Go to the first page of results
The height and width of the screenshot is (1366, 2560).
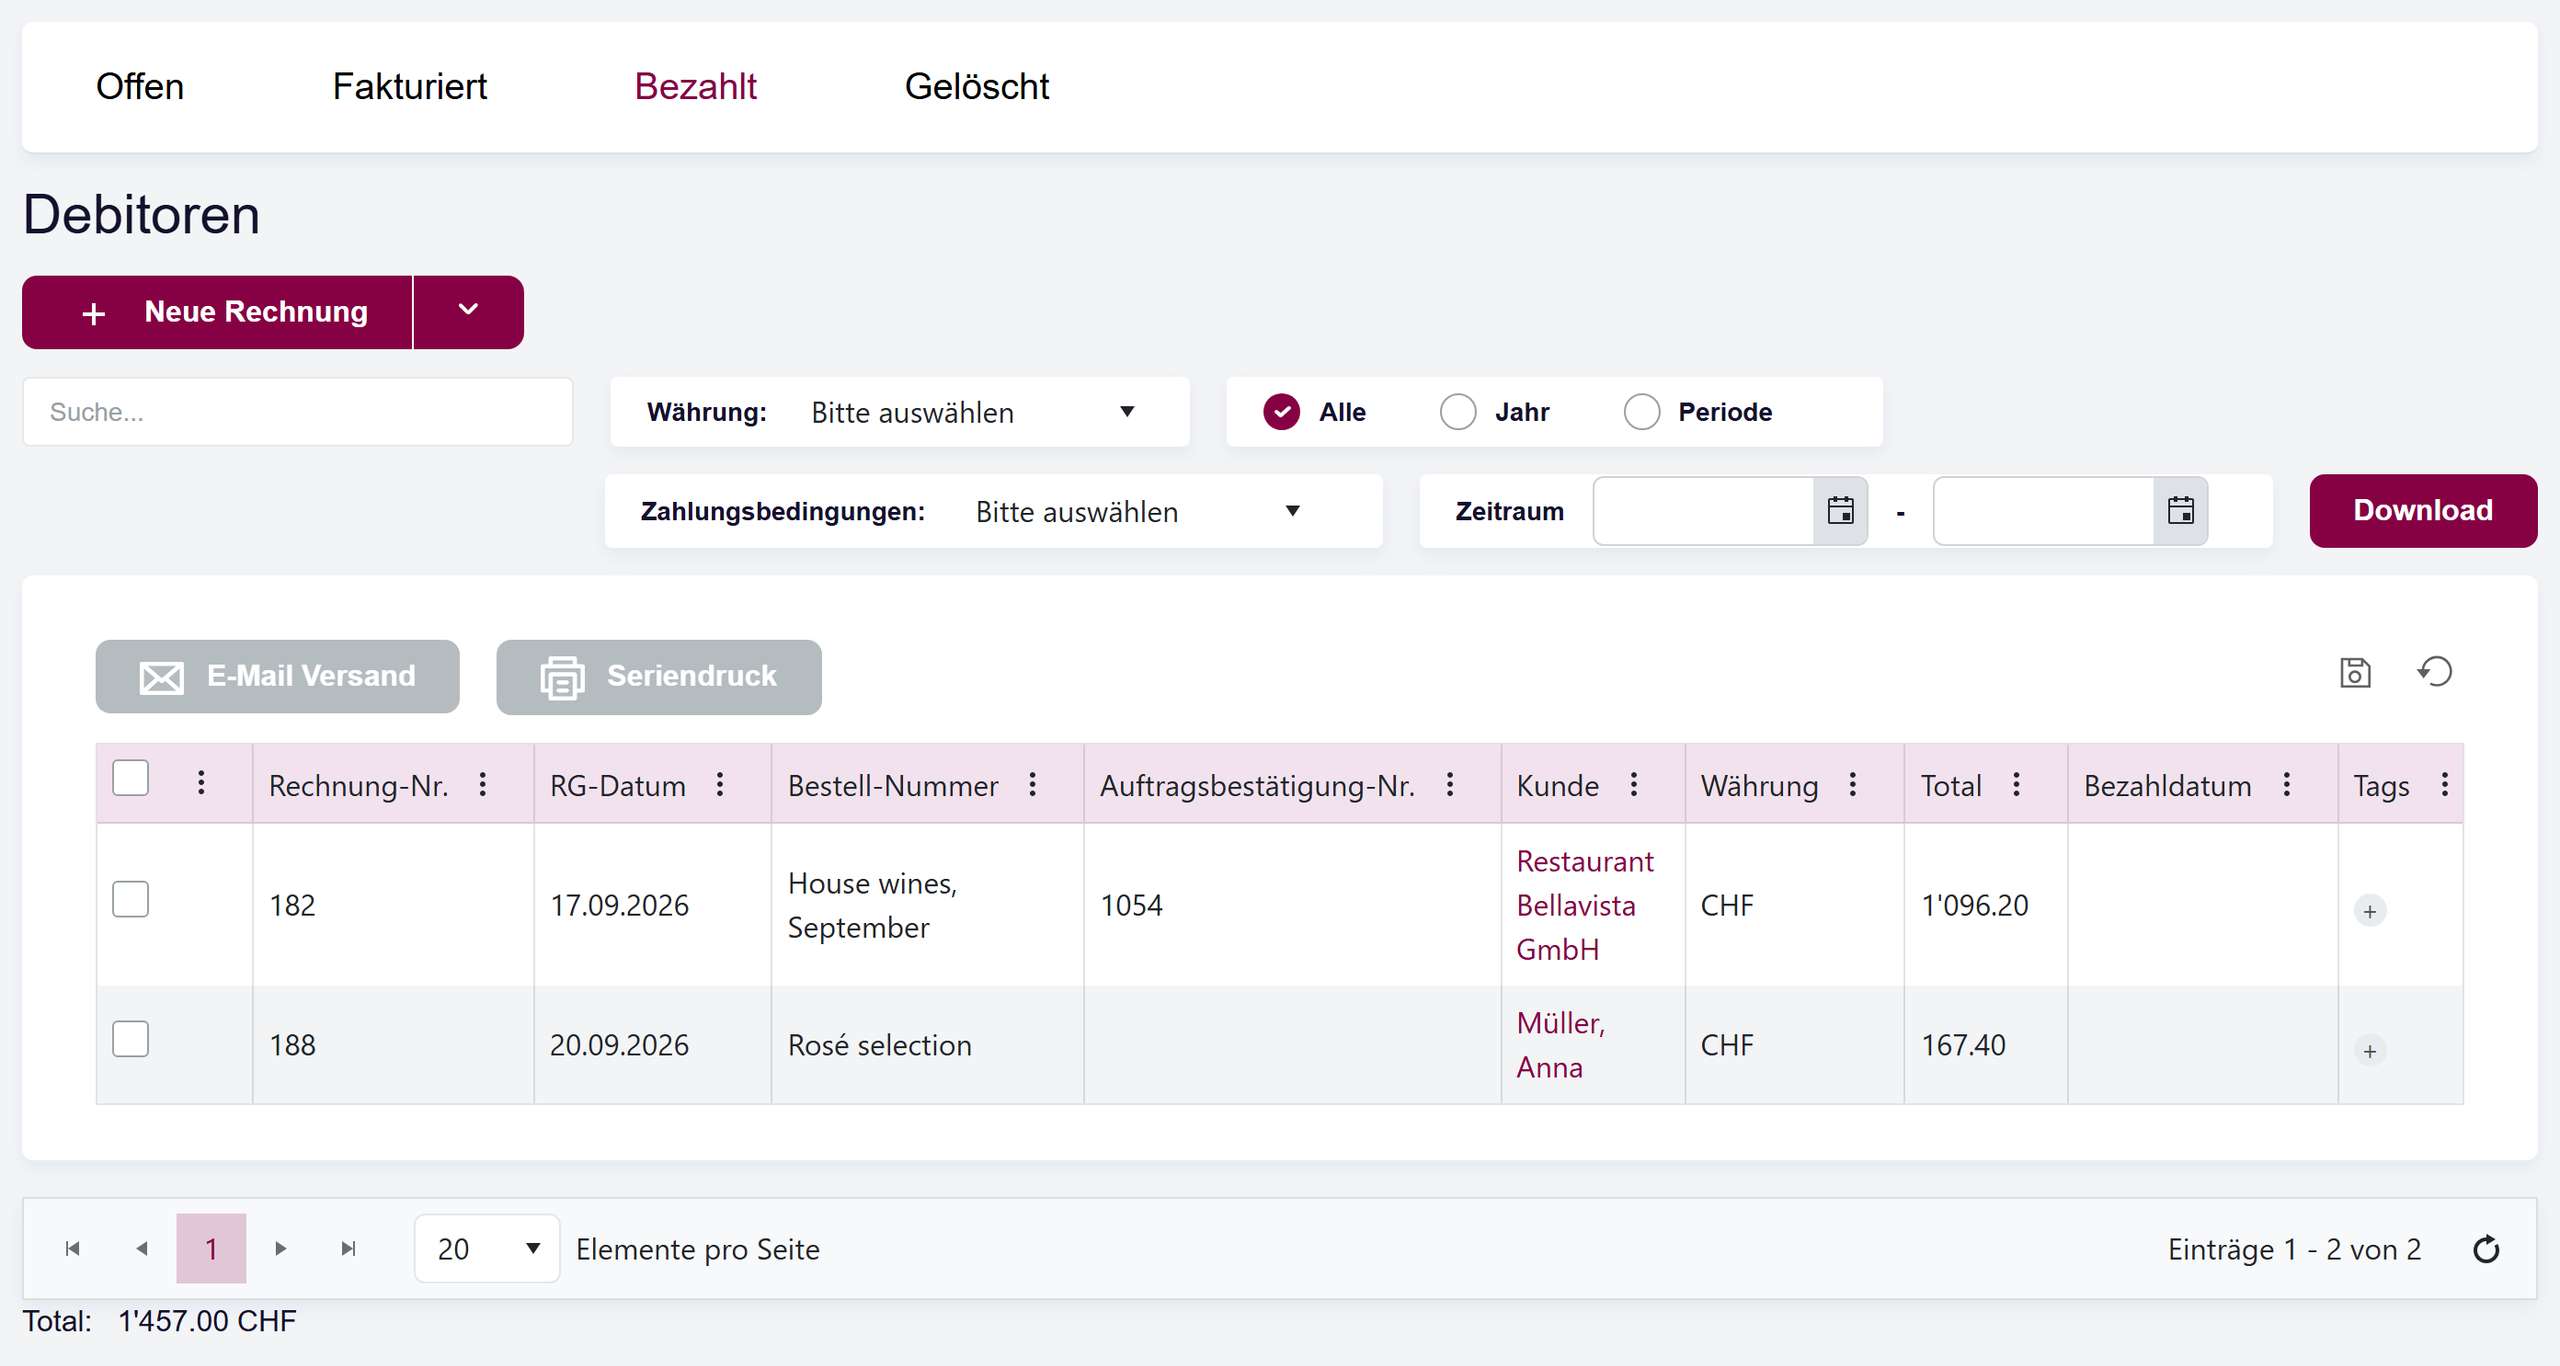(72, 1249)
